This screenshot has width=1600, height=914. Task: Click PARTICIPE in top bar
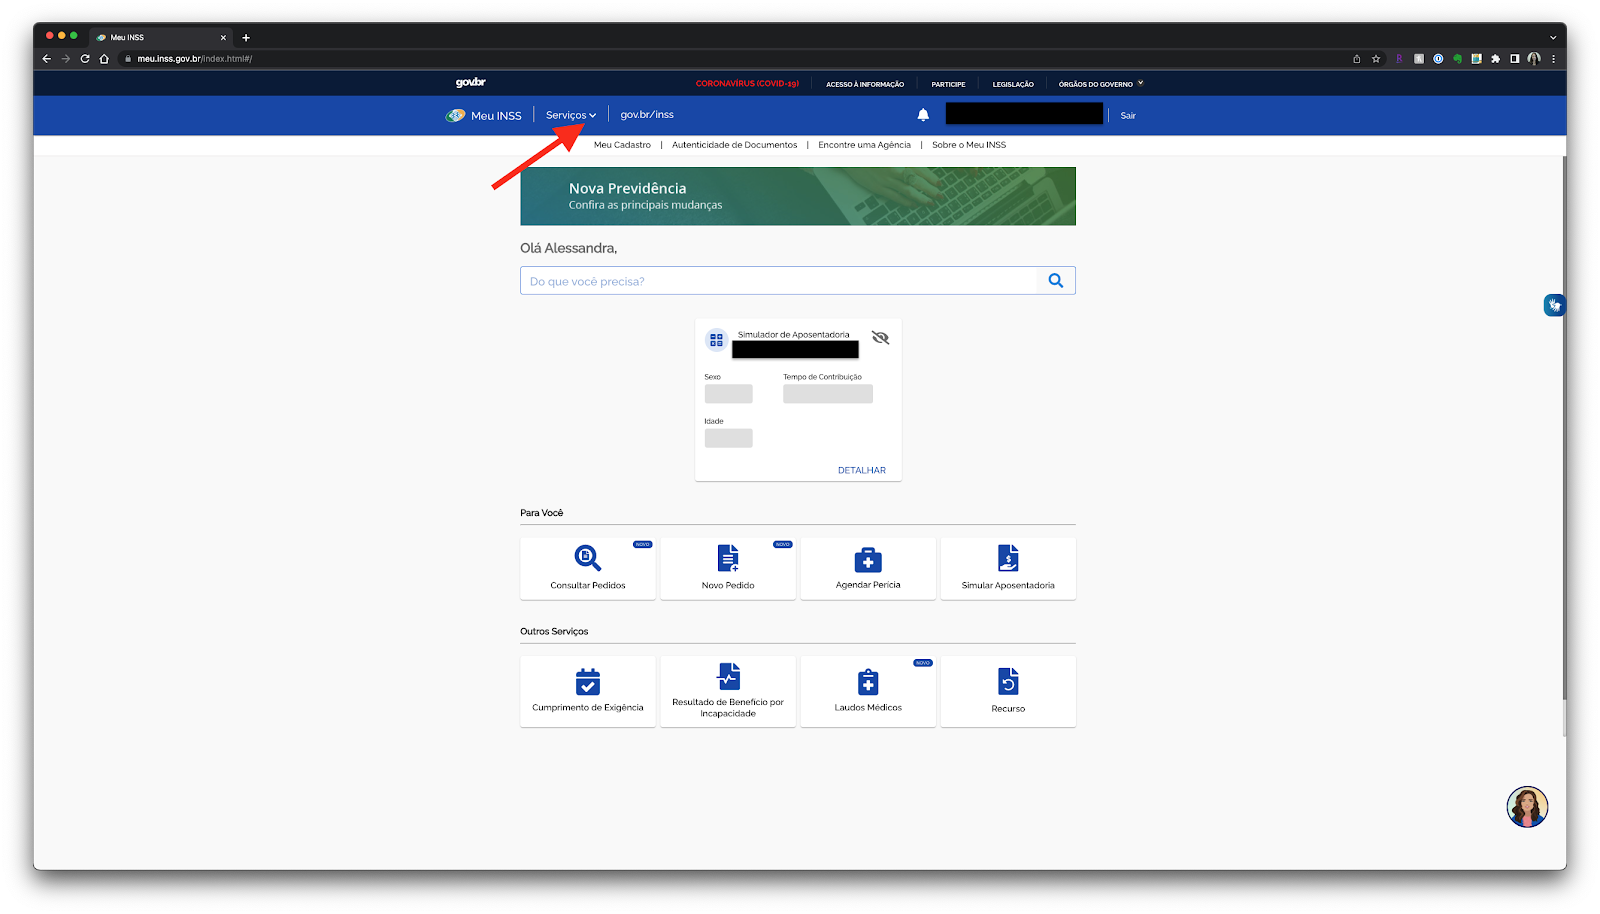click(948, 84)
